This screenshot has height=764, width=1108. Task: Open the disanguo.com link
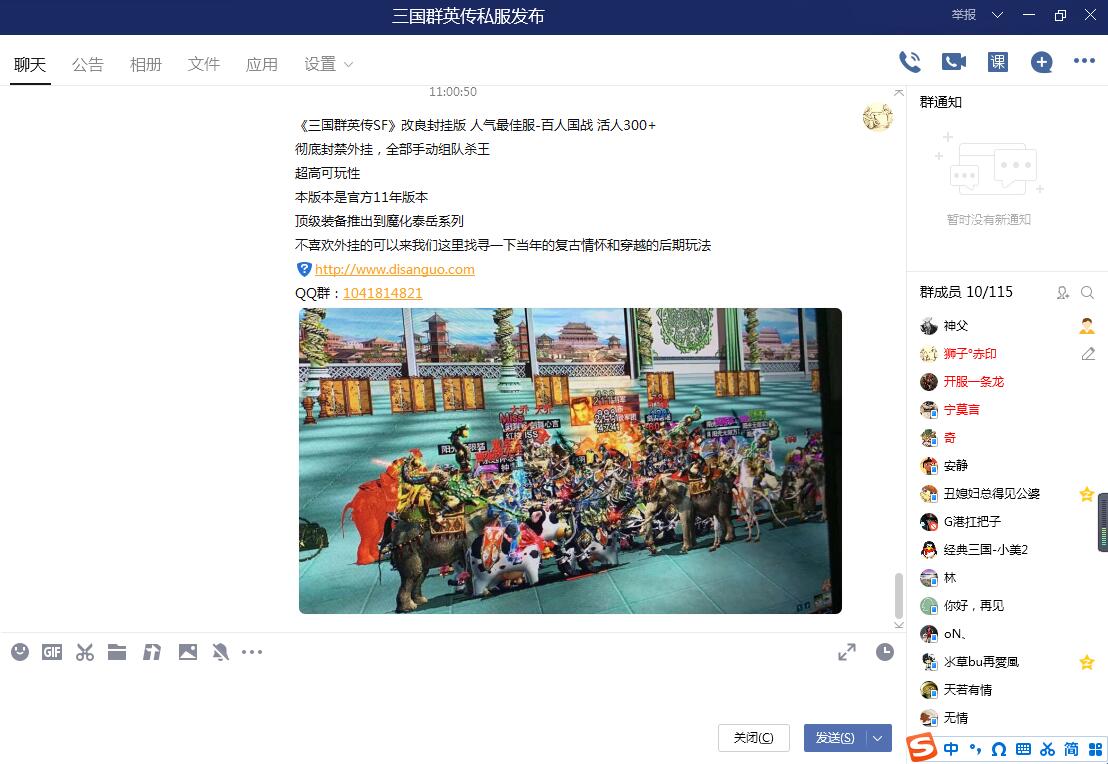pyautogui.click(x=394, y=269)
